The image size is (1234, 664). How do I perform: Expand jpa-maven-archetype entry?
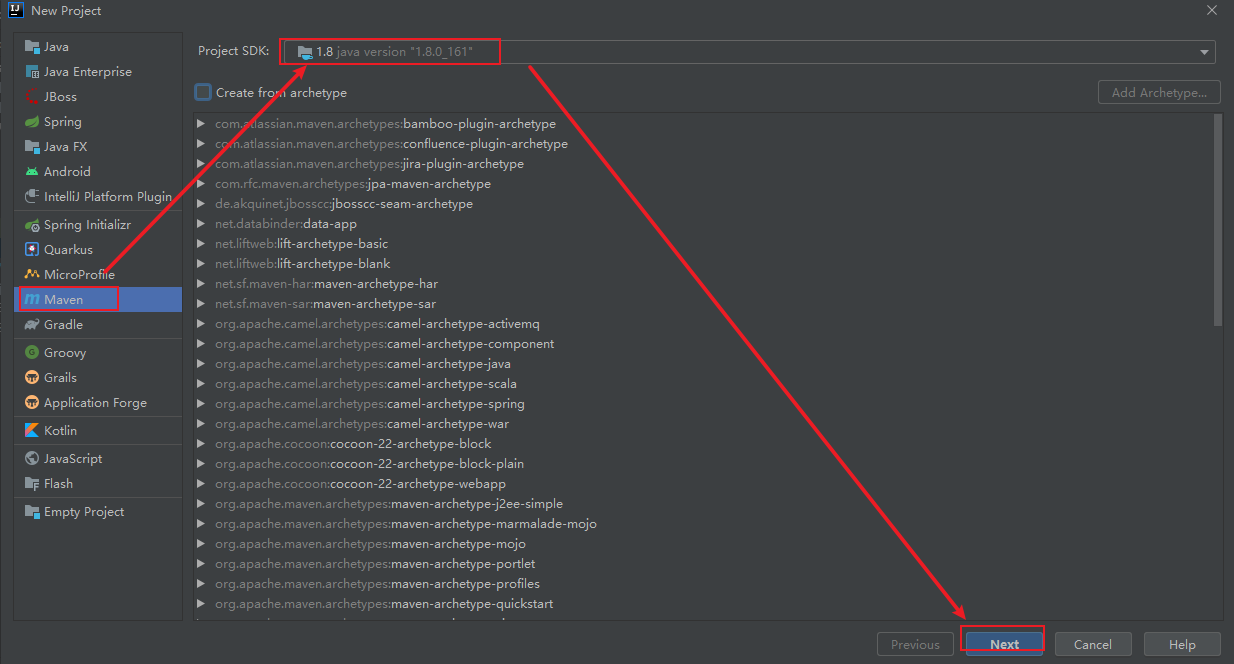(201, 184)
